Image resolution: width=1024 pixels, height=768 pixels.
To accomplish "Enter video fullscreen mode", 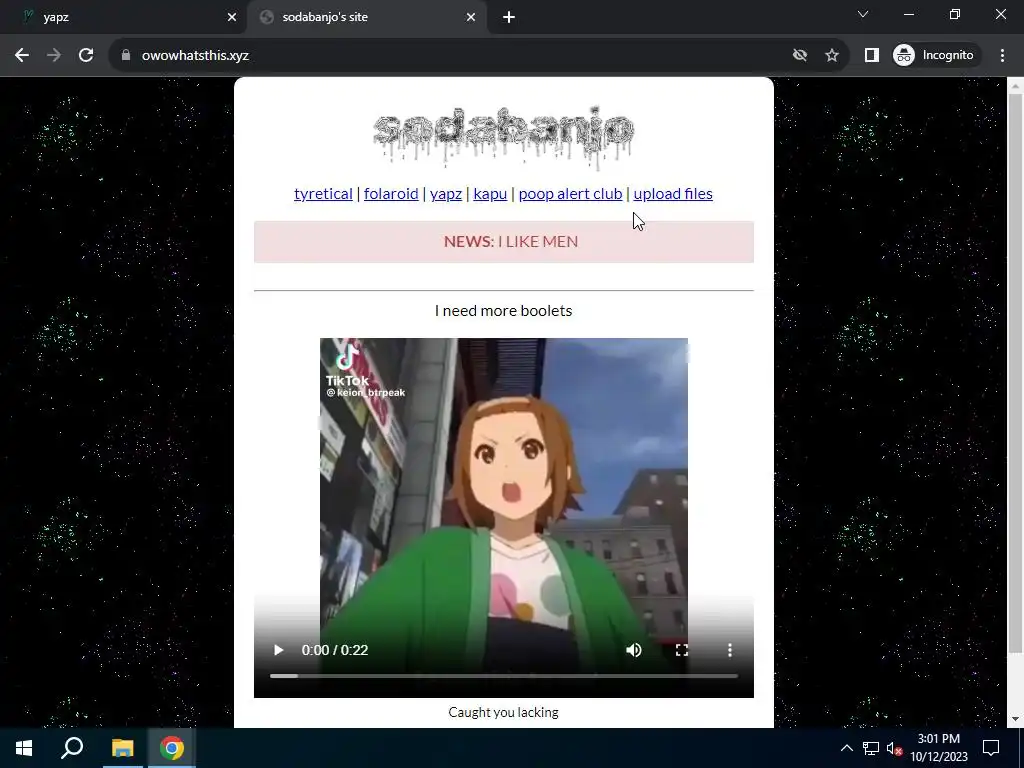I will click(682, 650).
